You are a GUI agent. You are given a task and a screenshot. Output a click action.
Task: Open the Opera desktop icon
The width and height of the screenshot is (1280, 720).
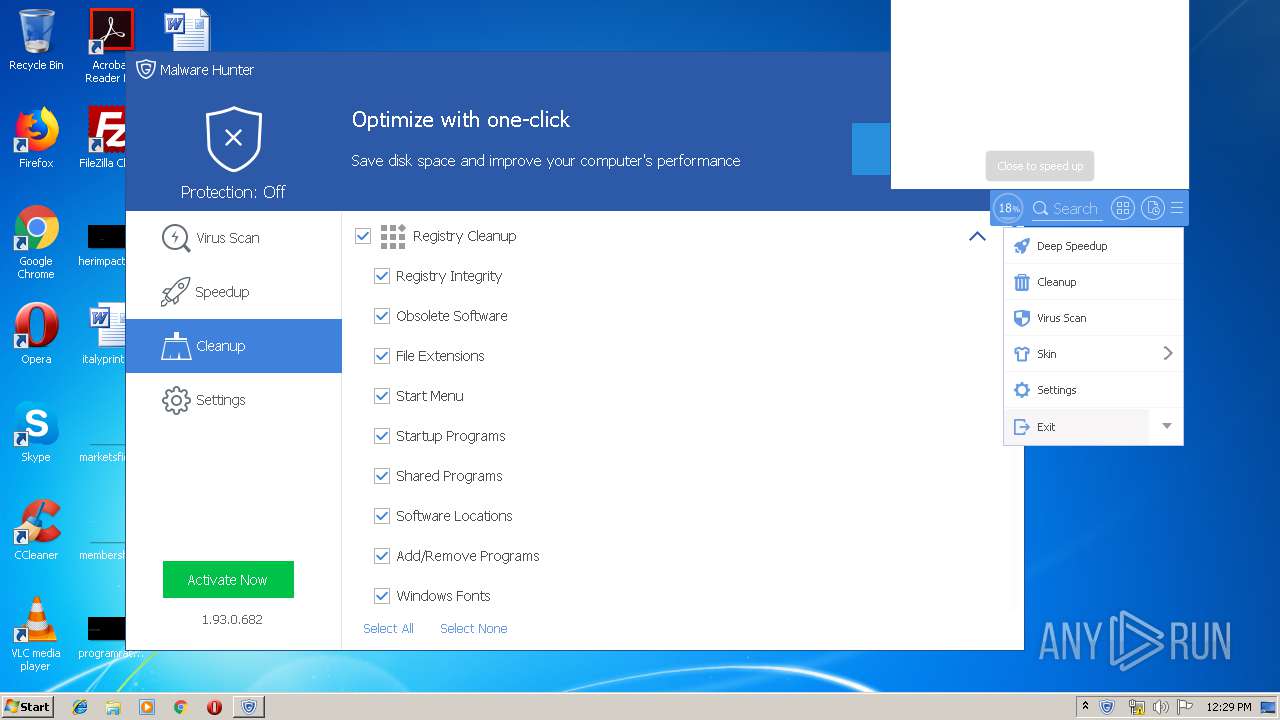(36, 334)
